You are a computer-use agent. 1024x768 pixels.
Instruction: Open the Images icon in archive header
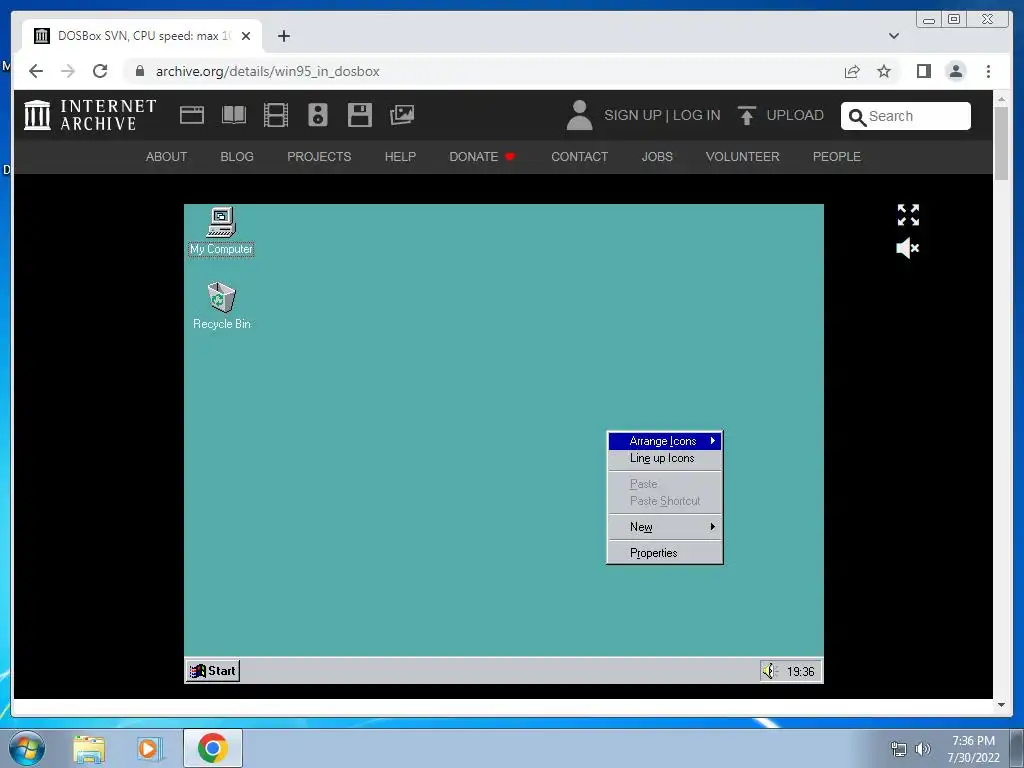[402, 115]
